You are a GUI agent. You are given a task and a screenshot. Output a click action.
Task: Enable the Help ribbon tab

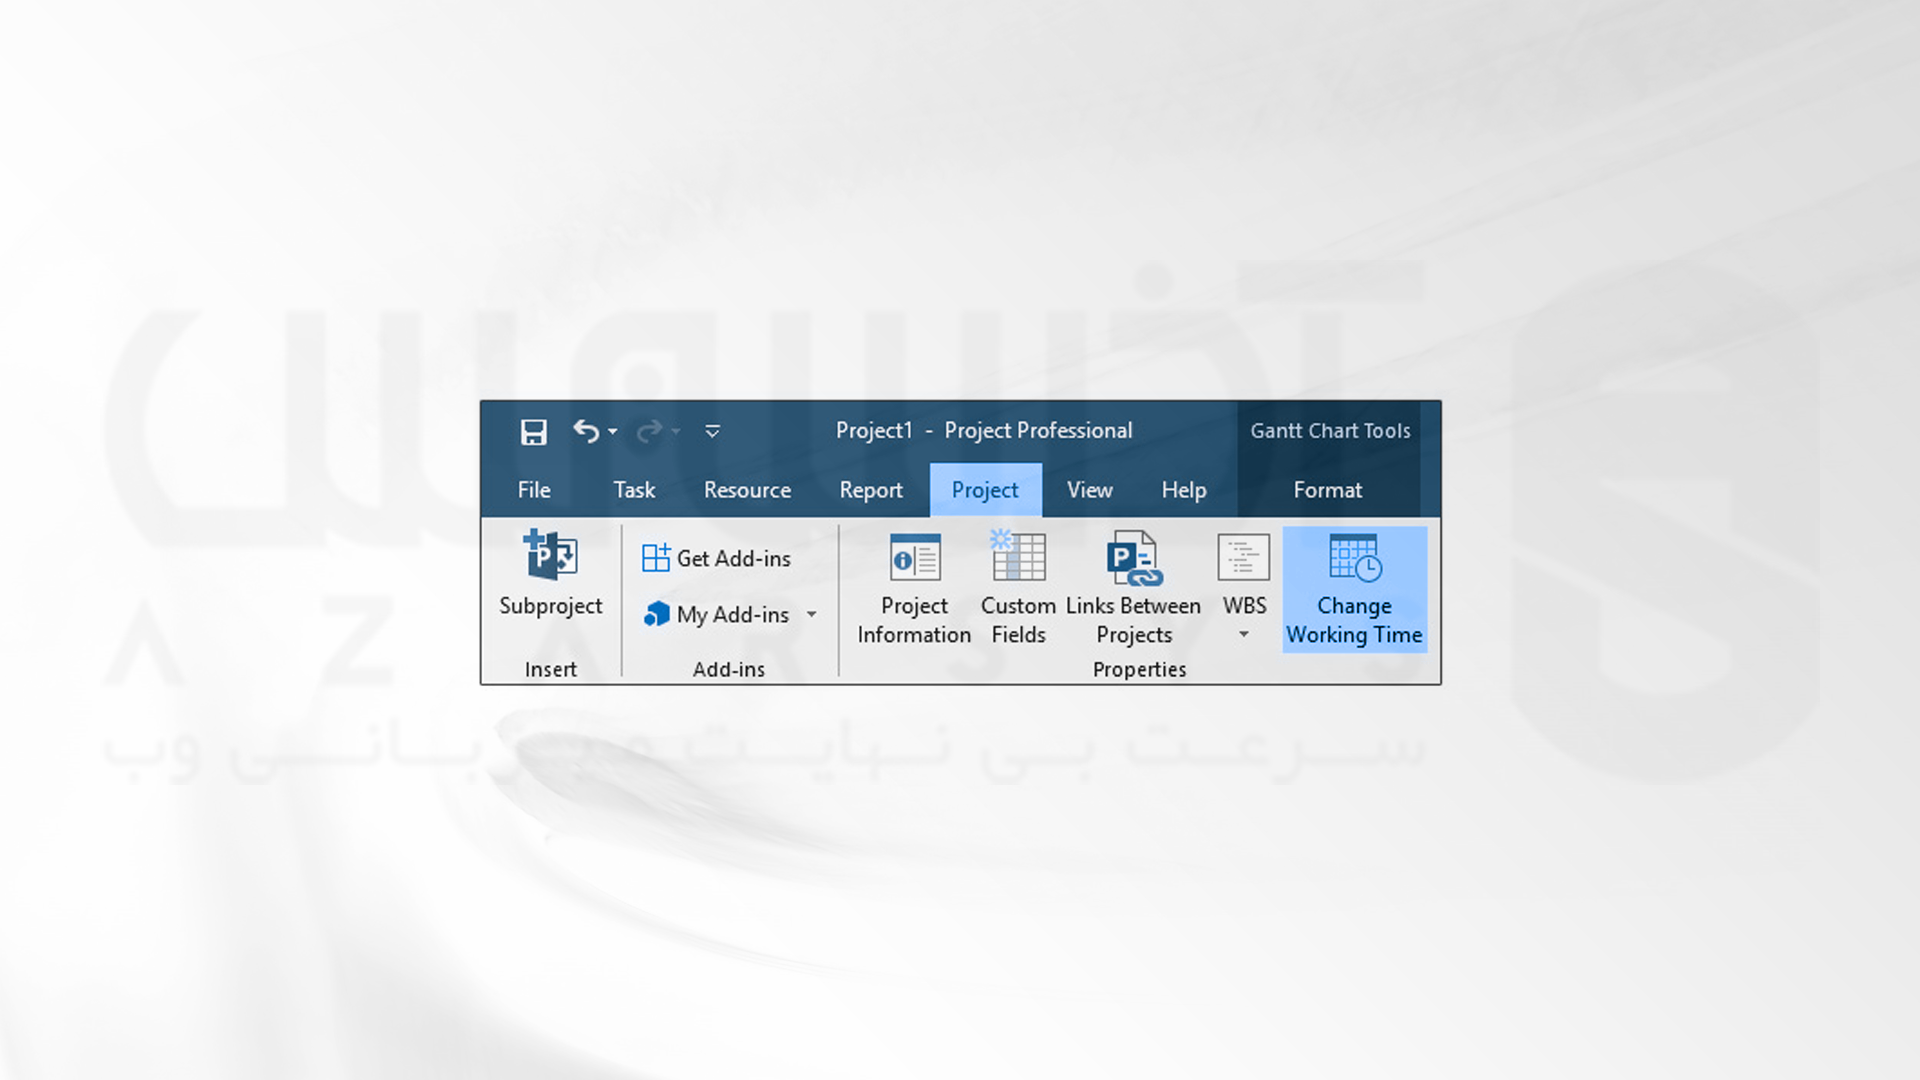click(x=1183, y=489)
